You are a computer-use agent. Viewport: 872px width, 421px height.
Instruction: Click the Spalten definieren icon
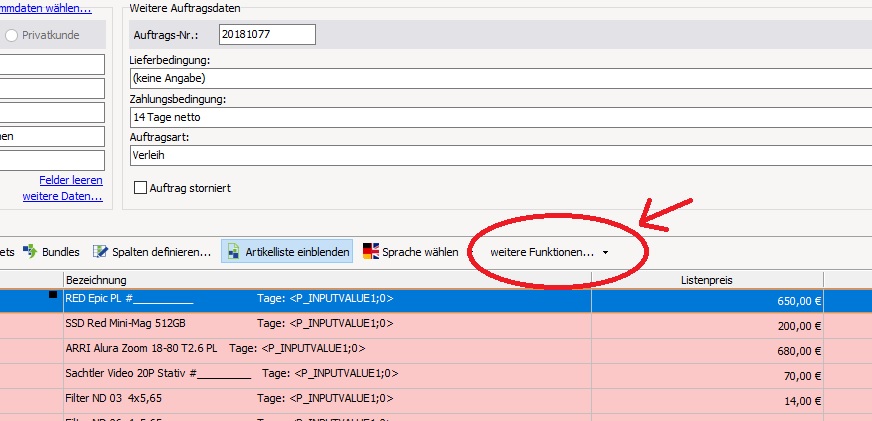(x=100, y=252)
